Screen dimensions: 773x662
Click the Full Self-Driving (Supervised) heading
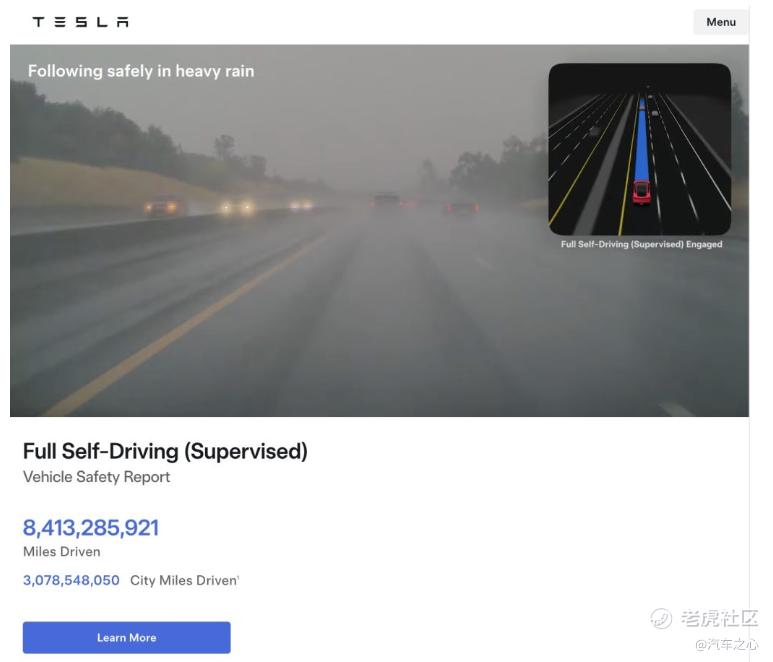click(x=165, y=451)
